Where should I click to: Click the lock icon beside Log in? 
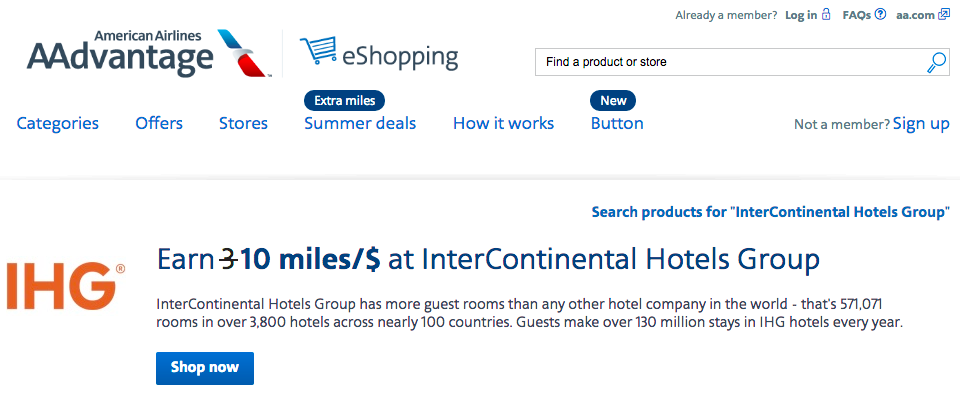click(x=827, y=14)
